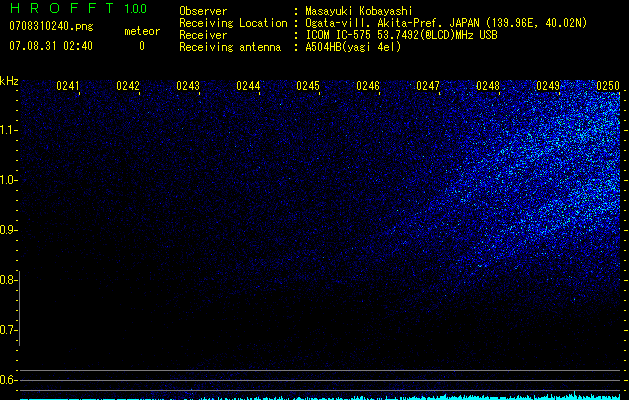Click the Observer label
The width and height of the screenshot is (629, 400).
[x=203, y=11]
